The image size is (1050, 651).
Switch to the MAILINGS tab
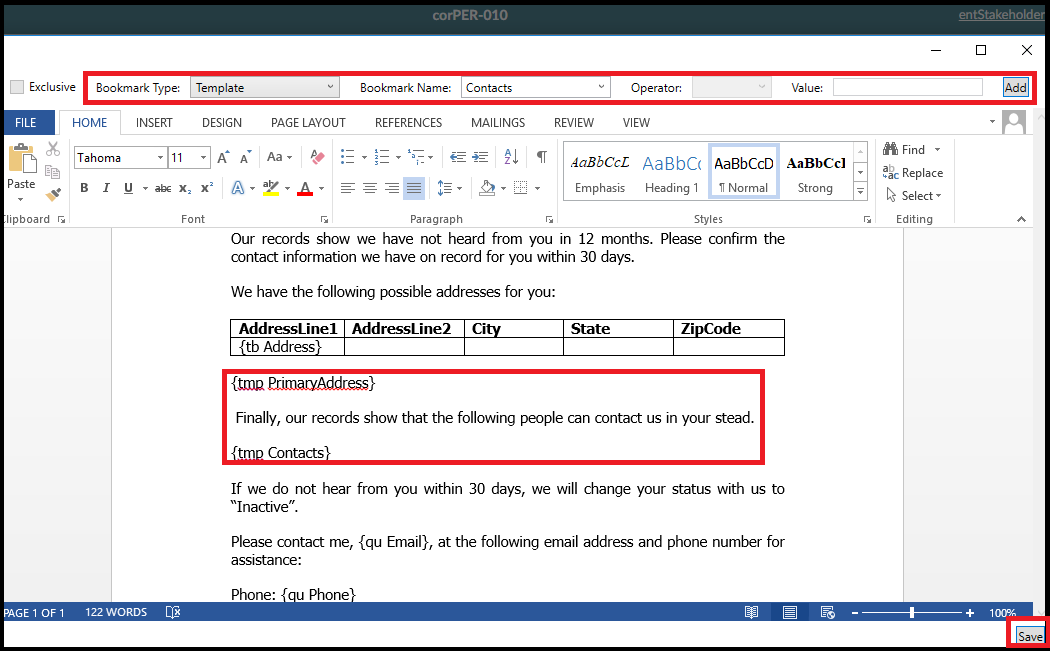point(498,123)
